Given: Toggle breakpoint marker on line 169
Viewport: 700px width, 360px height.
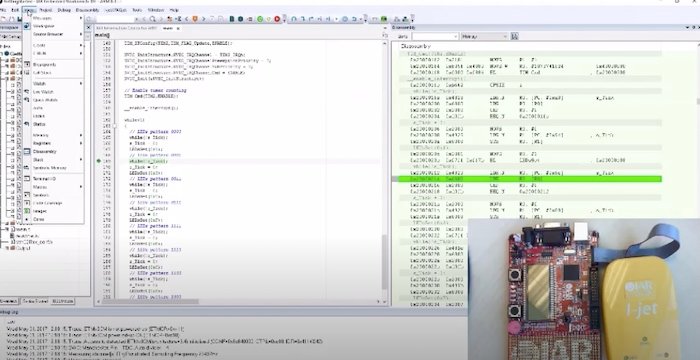Looking at the screenshot, I should tap(99, 161).
